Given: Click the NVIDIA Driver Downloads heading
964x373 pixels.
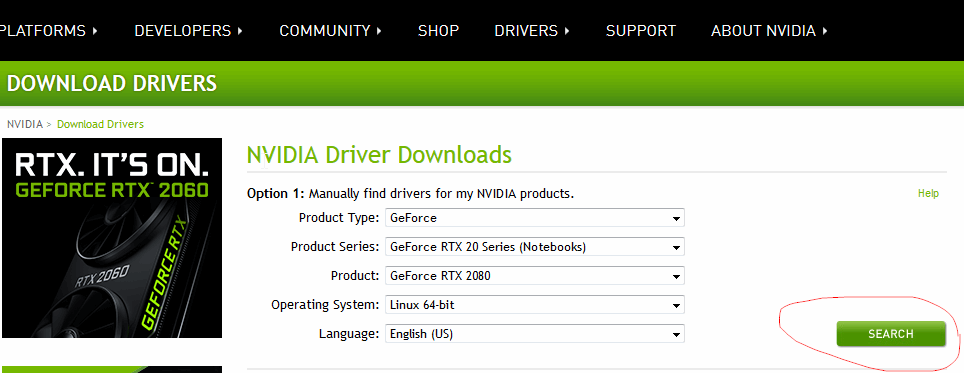Looking at the screenshot, I should coord(379,155).
